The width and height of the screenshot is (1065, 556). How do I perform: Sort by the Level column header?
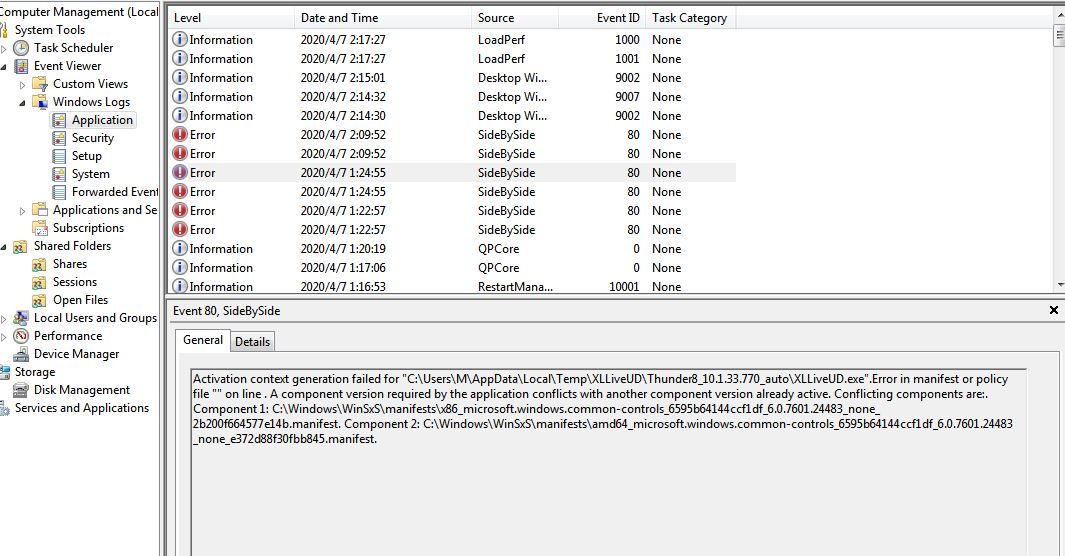click(231, 18)
